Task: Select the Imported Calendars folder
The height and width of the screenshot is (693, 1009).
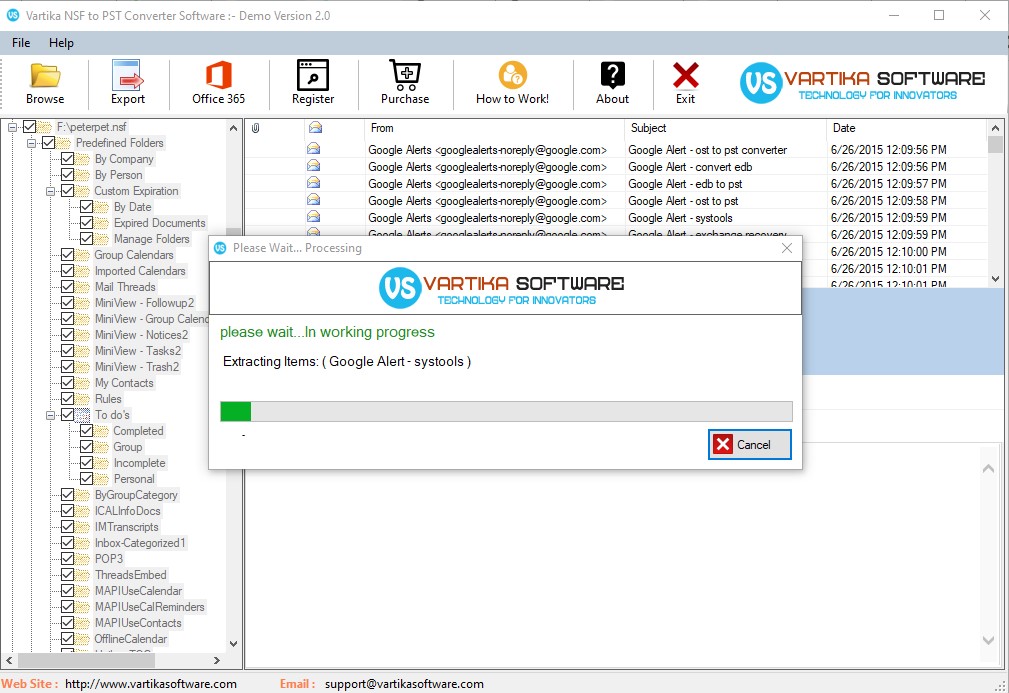Action: (140, 271)
